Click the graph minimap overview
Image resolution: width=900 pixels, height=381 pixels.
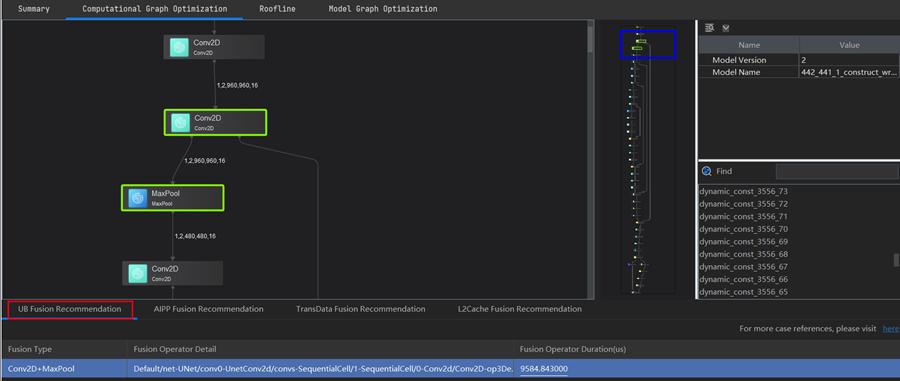(x=648, y=159)
